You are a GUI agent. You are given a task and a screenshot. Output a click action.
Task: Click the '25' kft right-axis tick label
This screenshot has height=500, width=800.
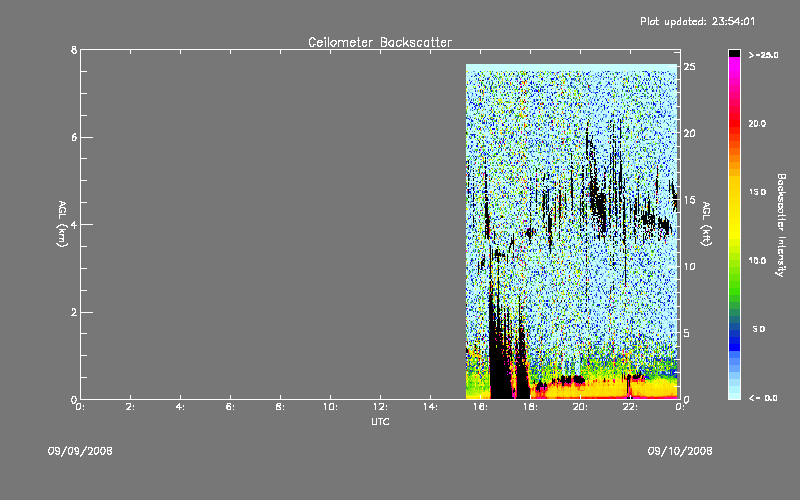pyautogui.click(x=690, y=67)
